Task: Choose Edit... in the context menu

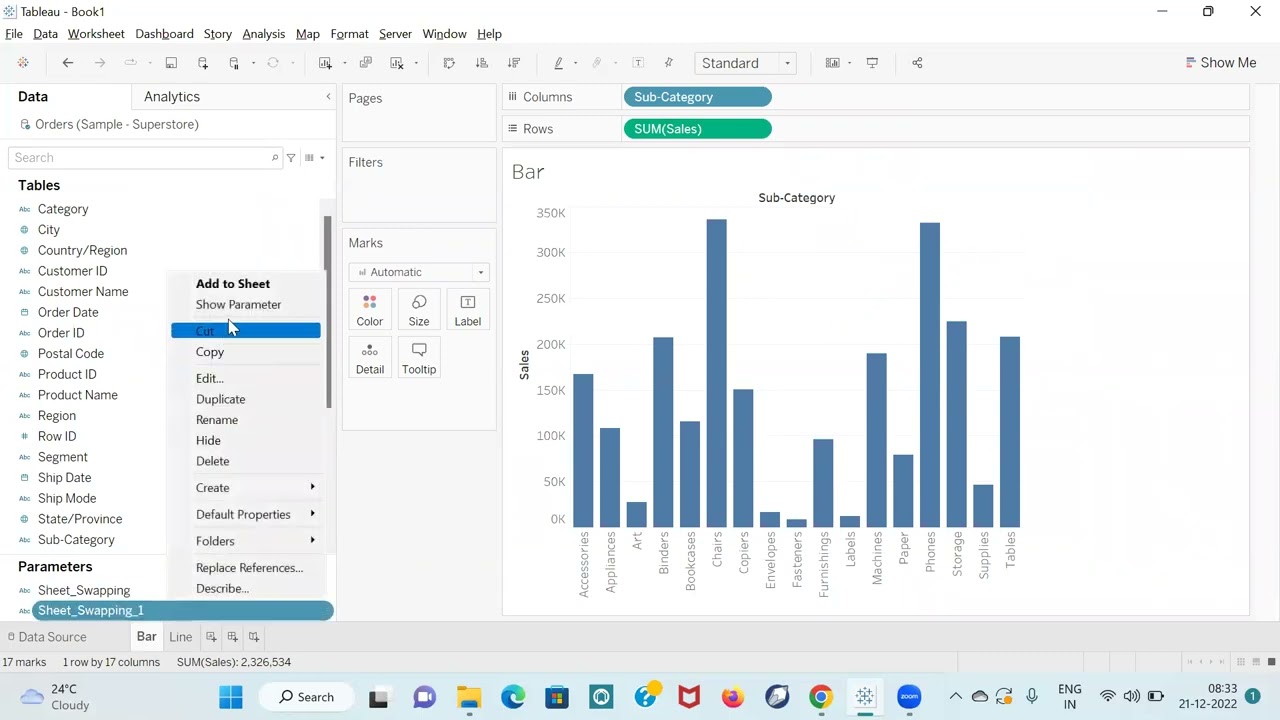Action: [x=210, y=379]
